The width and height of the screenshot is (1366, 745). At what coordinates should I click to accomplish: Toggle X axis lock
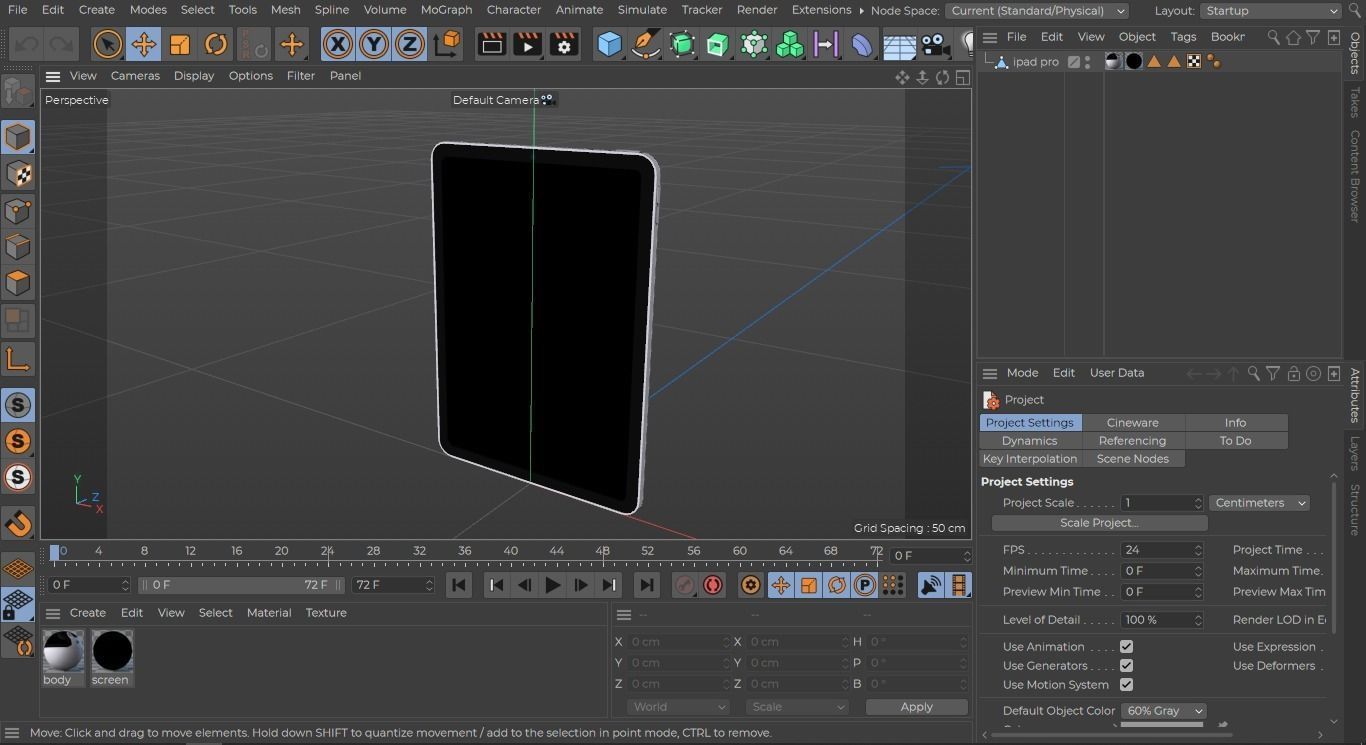(x=338, y=44)
